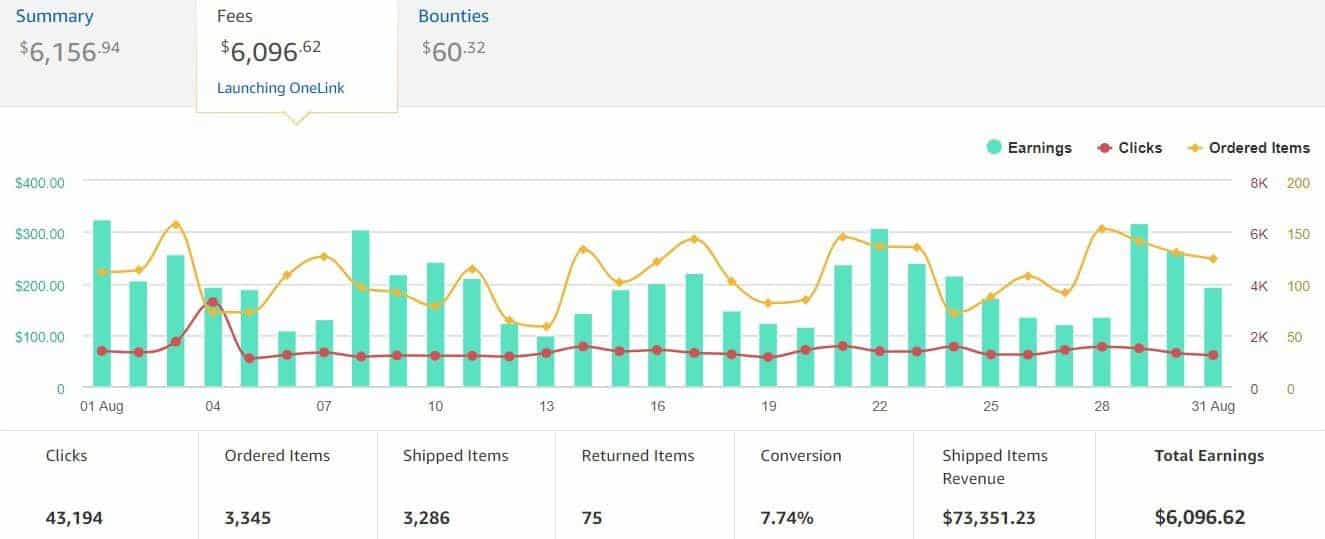Open the Launching OneLink link

281,88
